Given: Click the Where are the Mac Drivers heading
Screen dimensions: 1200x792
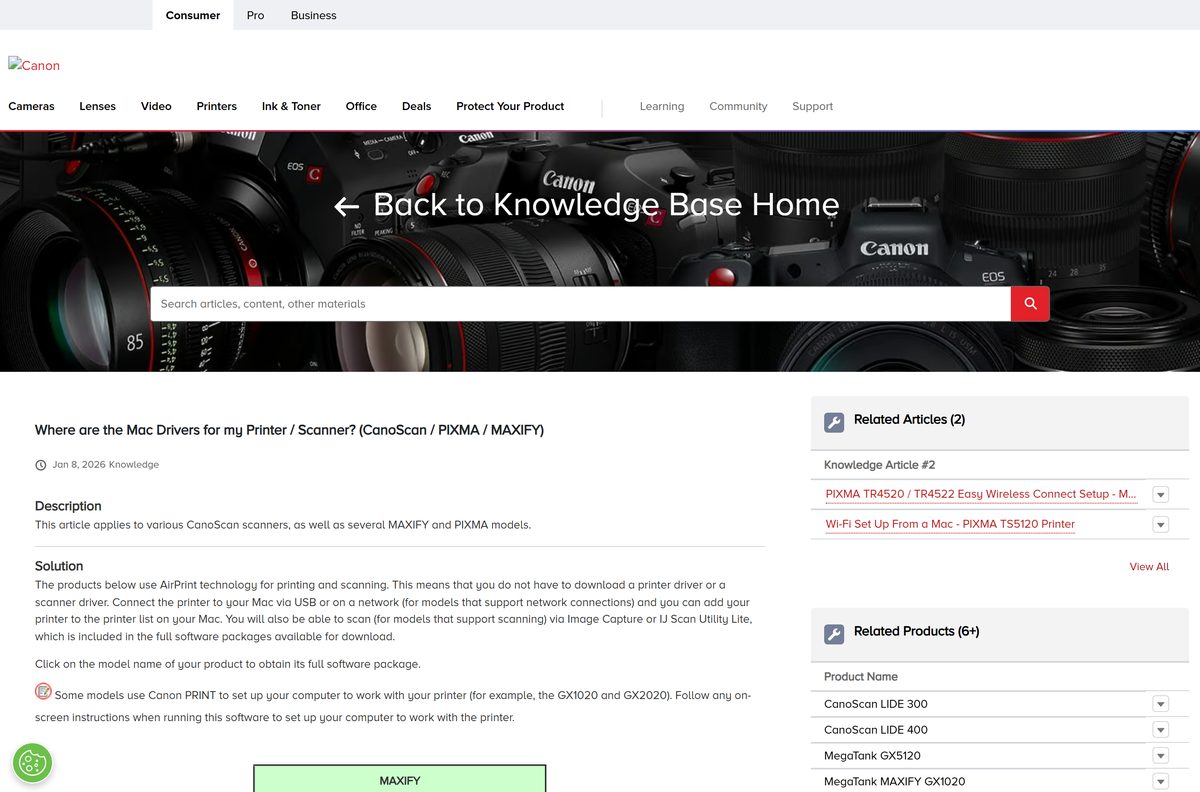Looking at the screenshot, I should [289, 430].
